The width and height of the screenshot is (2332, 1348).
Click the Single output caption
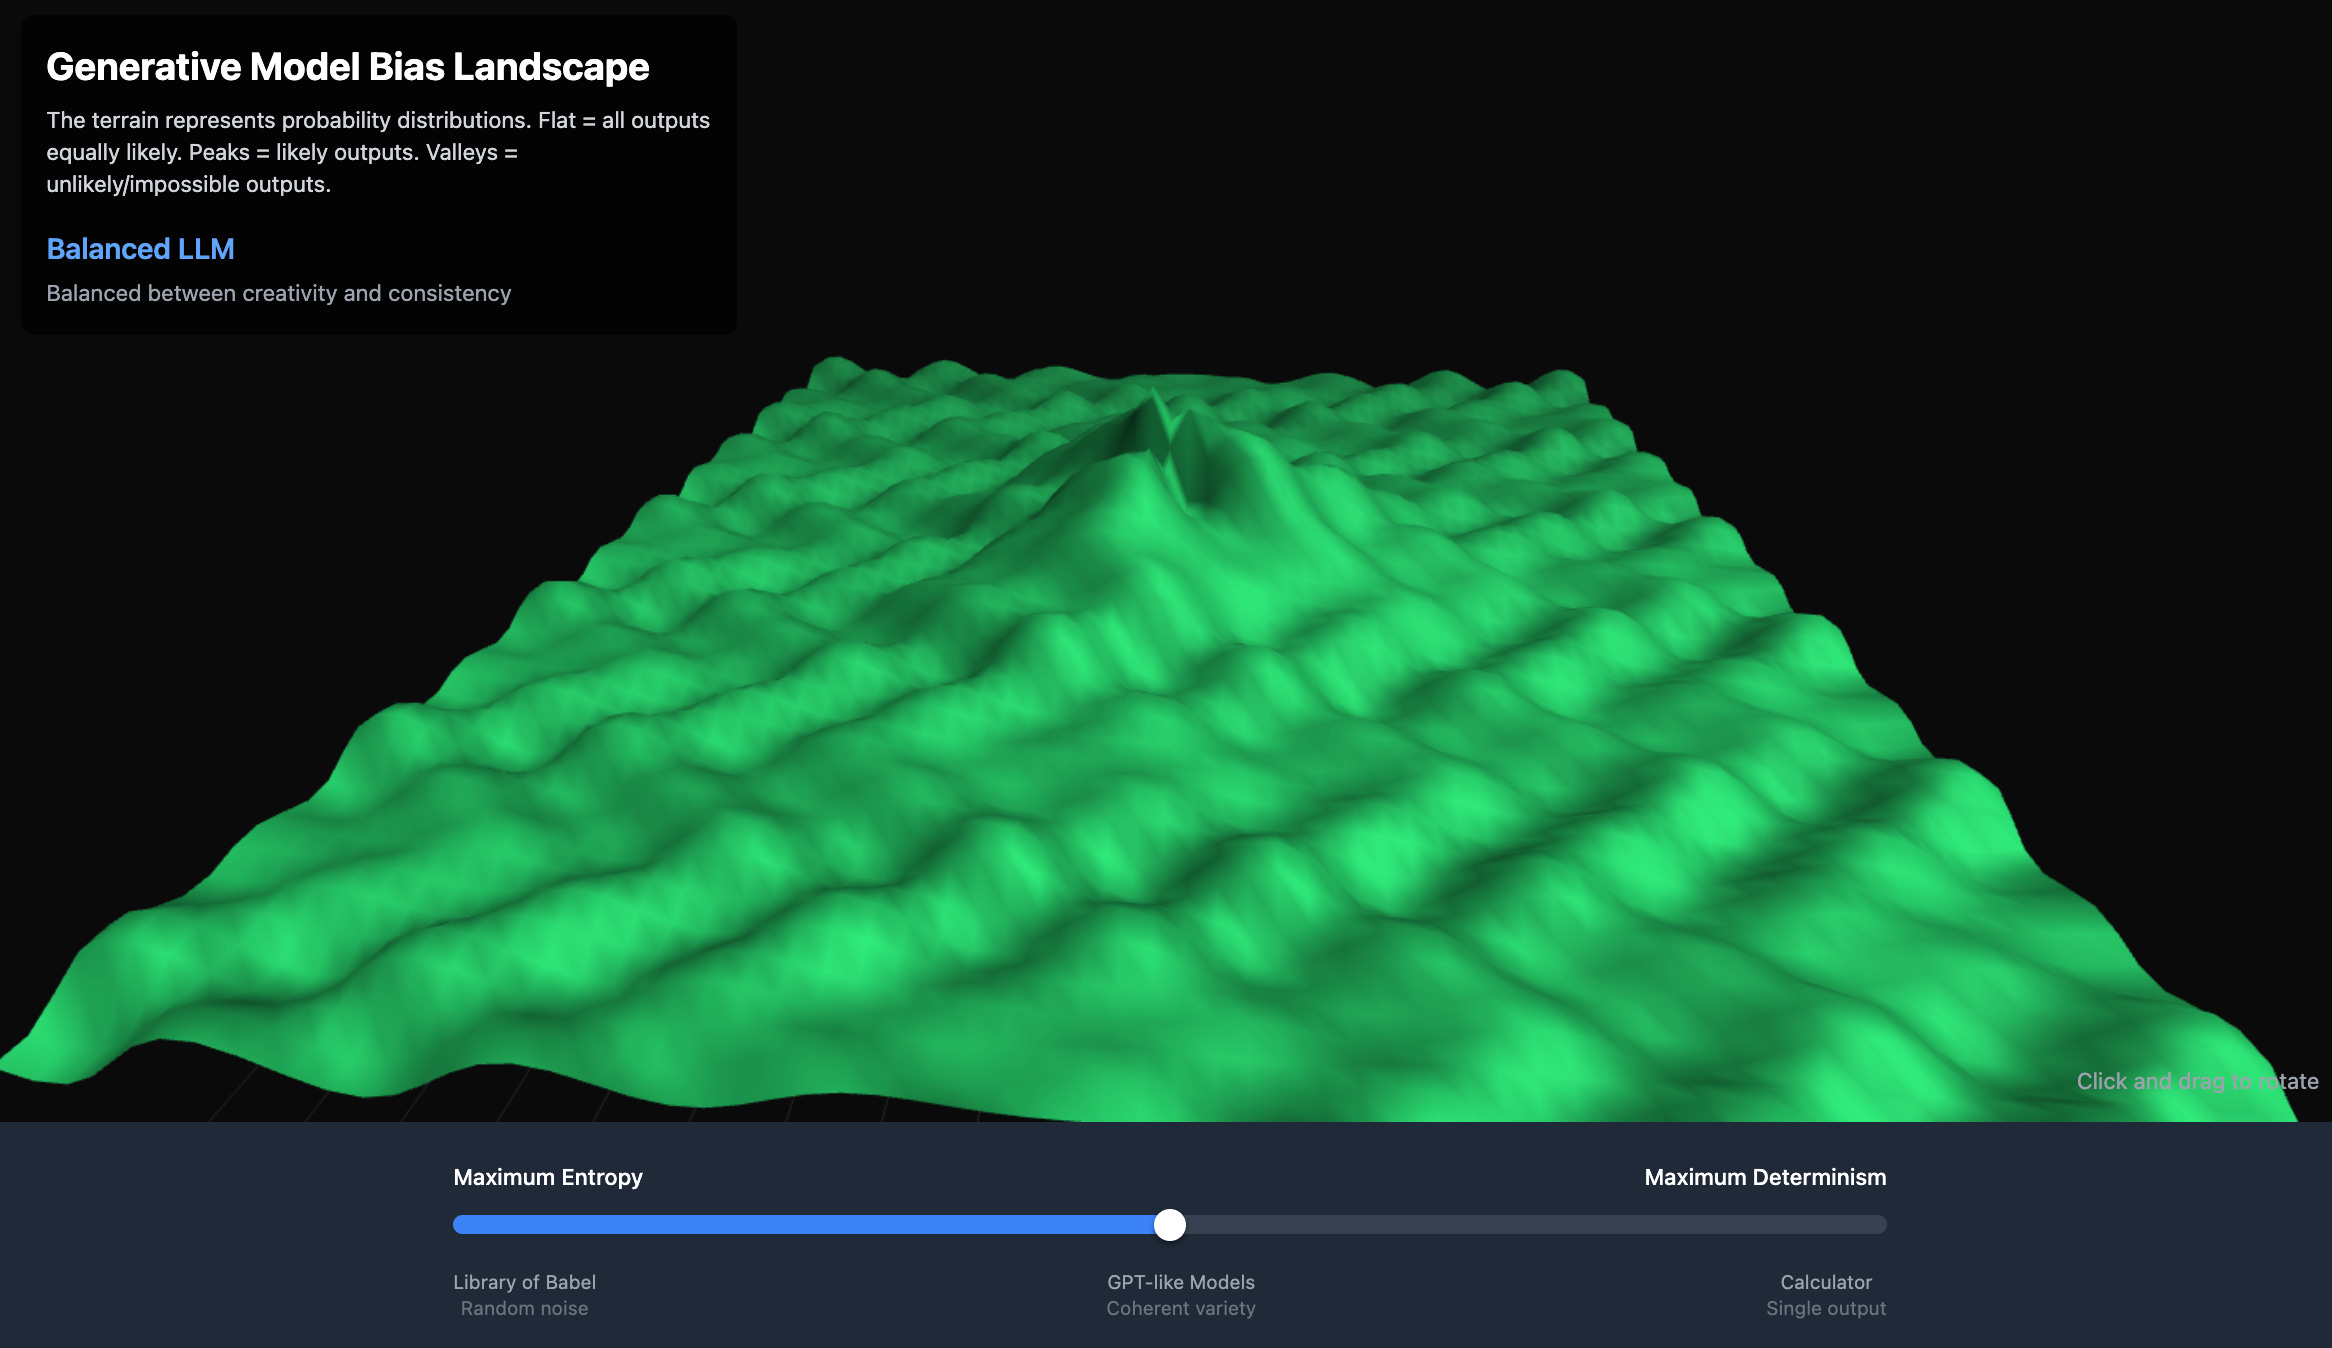1825,1308
